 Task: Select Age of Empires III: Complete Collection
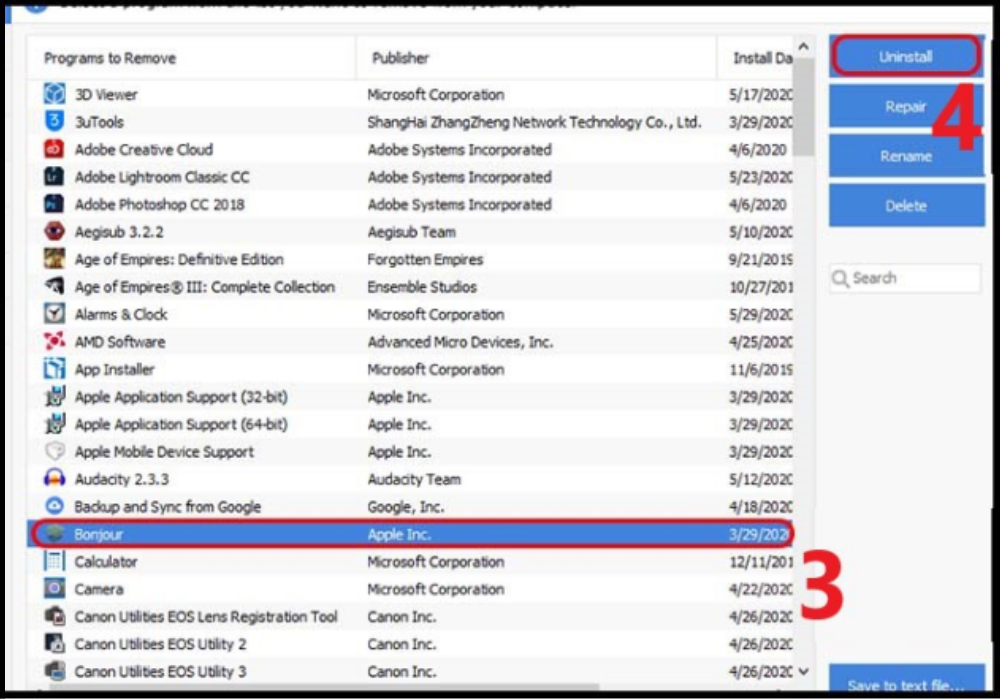click(205, 286)
